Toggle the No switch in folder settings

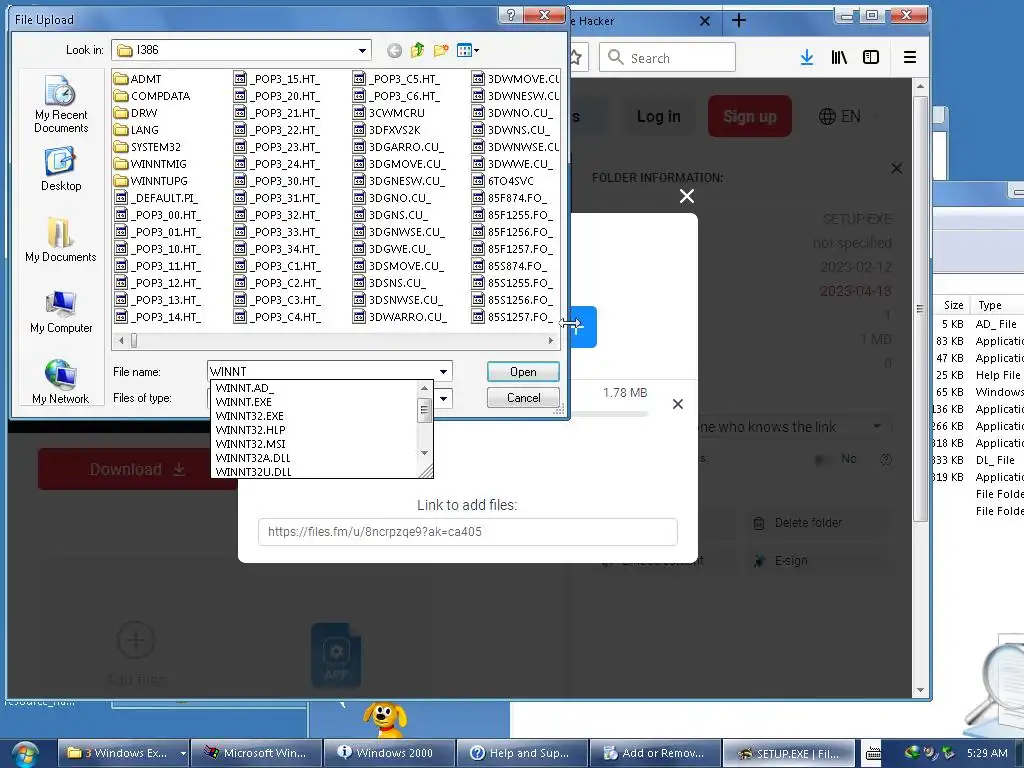pos(822,459)
